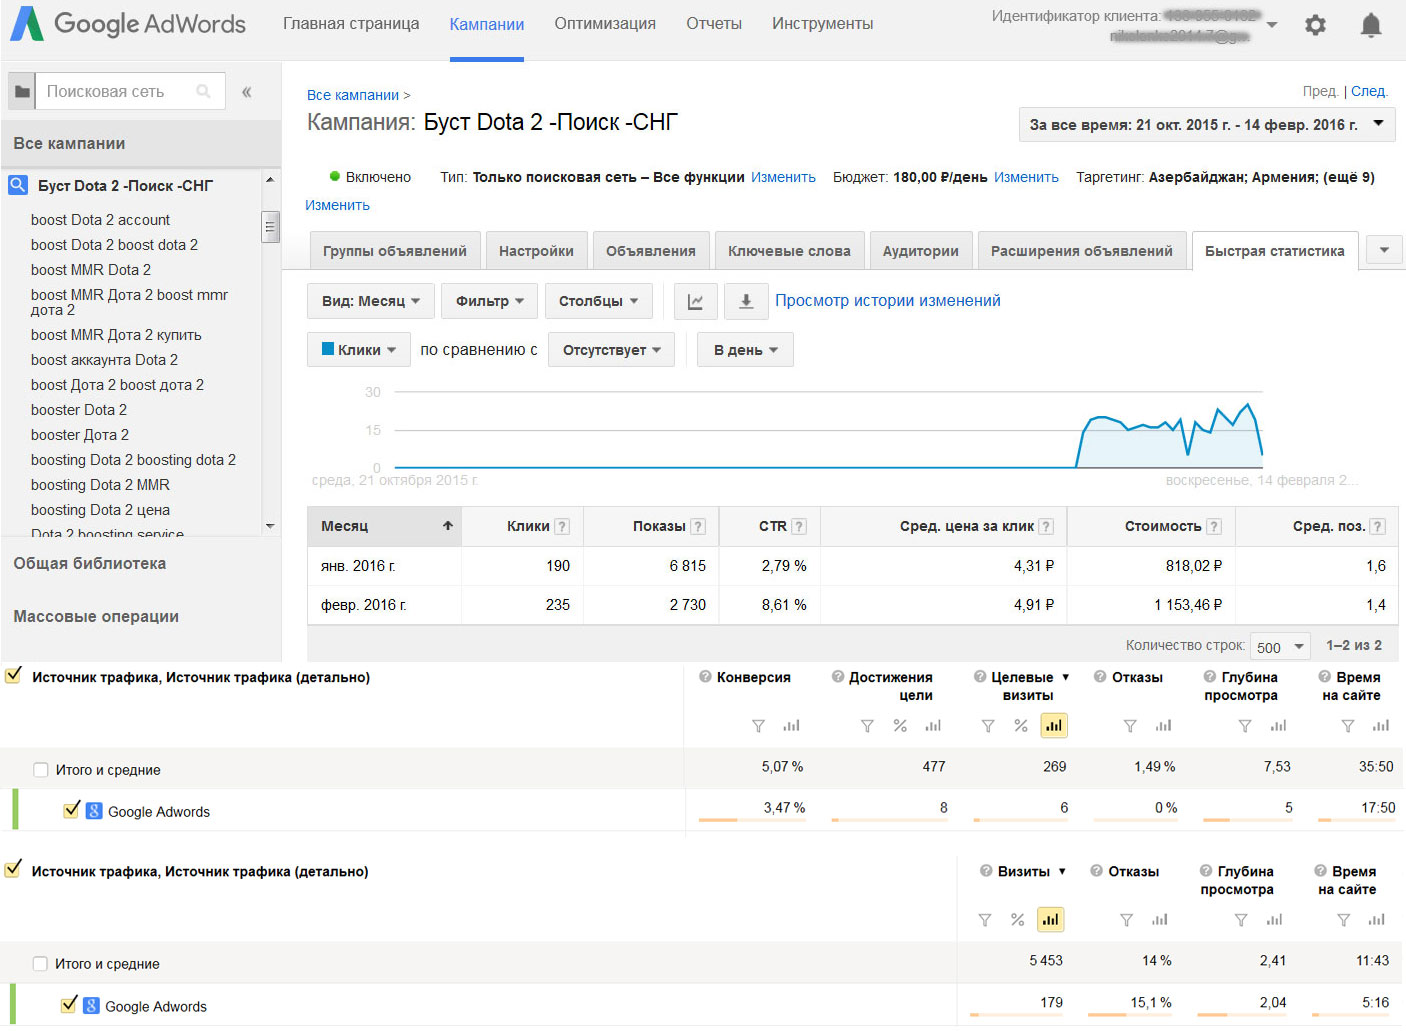This screenshot has width=1406, height=1031.
Task: Click the Google AdWords logo
Action: (128, 24)
